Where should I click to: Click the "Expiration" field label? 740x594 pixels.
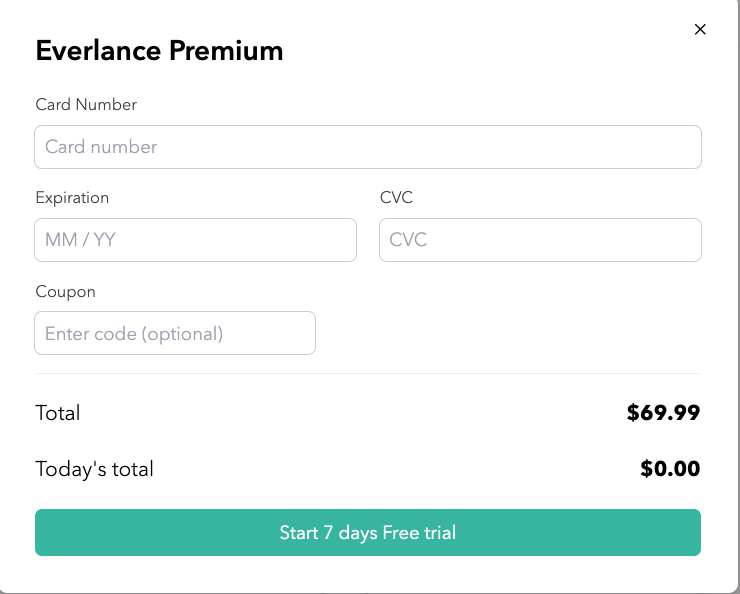point(72,197)
